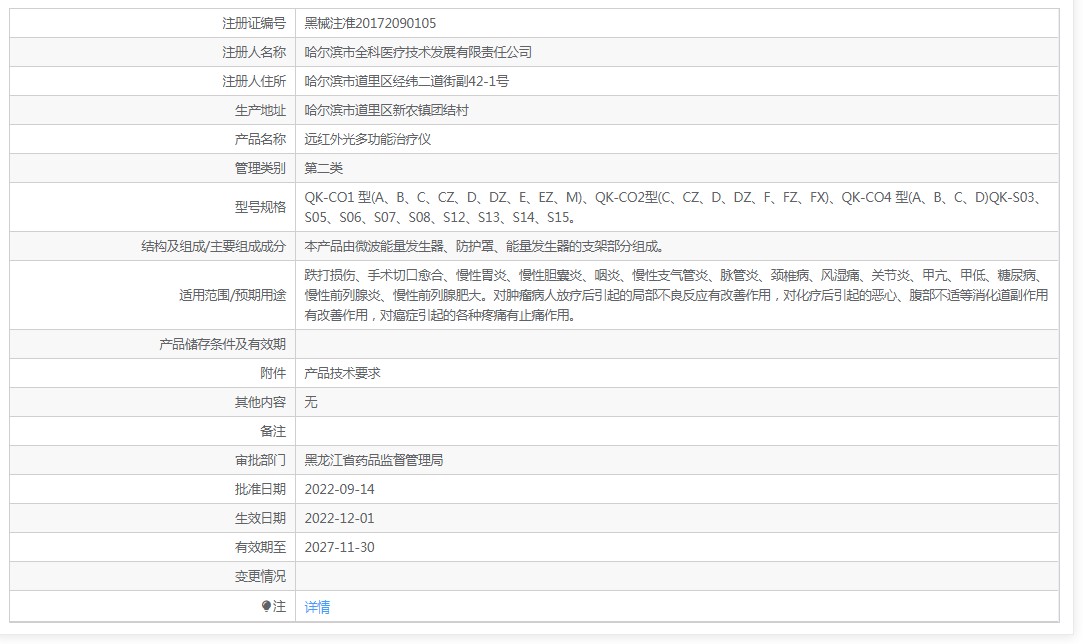This screenshot has height=644, width=1083.
Task: Click the 注册人名称 label
Action: click(x=253, y=53)
